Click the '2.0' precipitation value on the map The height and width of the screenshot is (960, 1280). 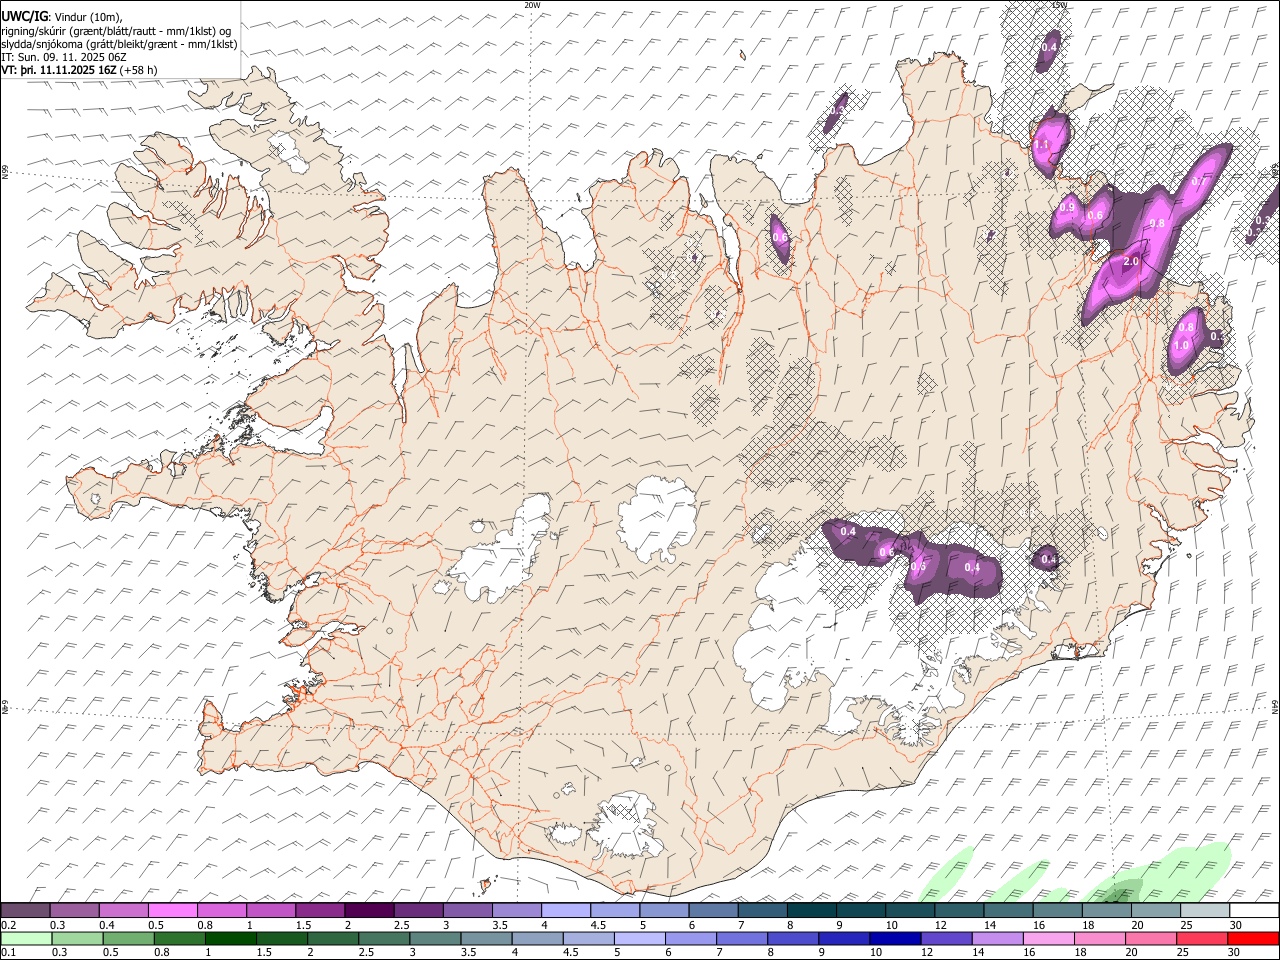(x=1131, y=262)
